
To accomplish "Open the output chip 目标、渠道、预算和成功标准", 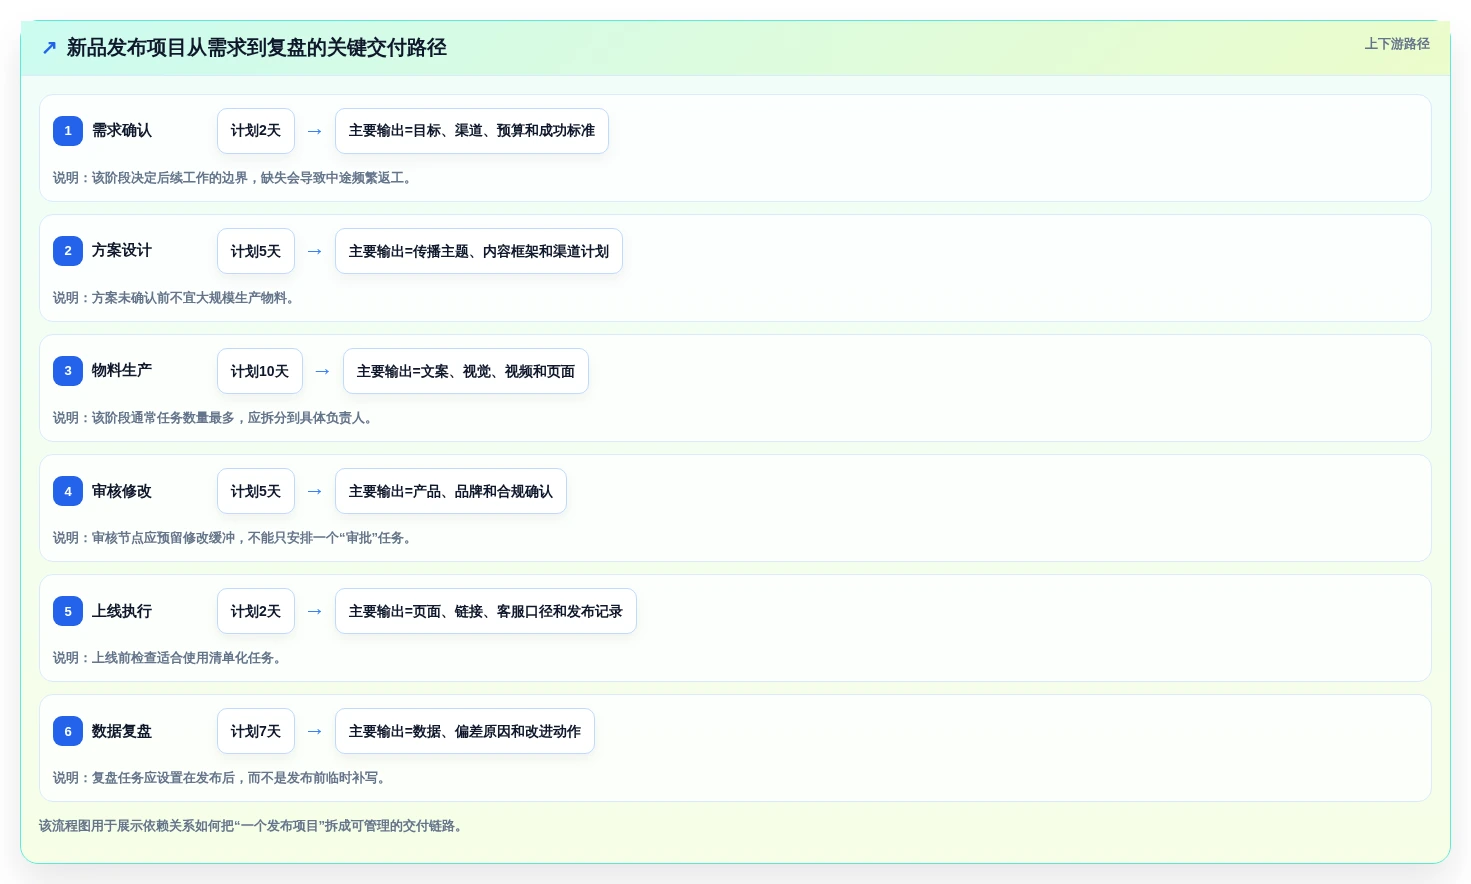I will coord(472,131).
